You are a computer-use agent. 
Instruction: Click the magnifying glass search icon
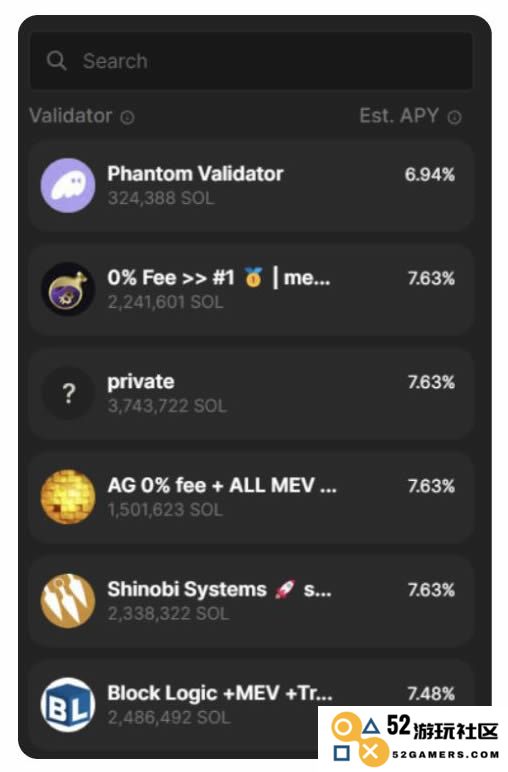pyautogui.click(x=56, y=61)
